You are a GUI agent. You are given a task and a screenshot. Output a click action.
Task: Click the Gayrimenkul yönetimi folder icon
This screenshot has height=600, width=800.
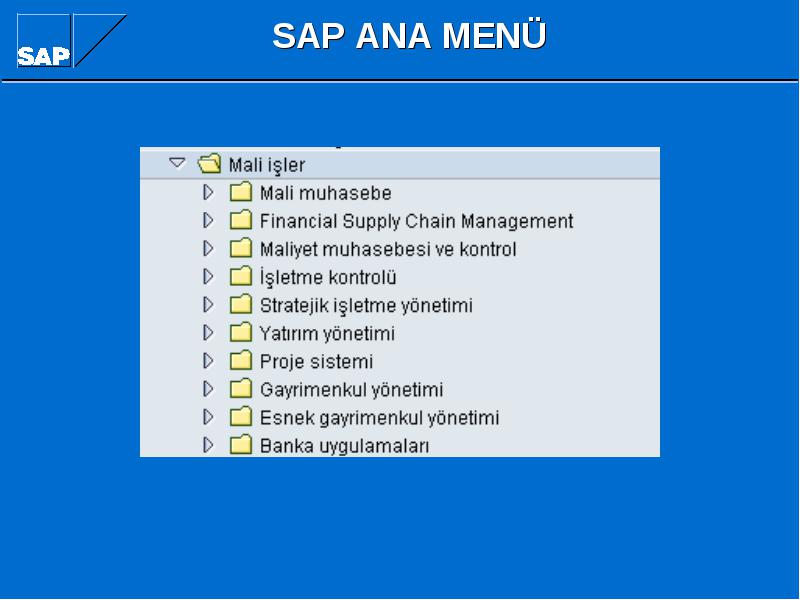tap(241, 388)
